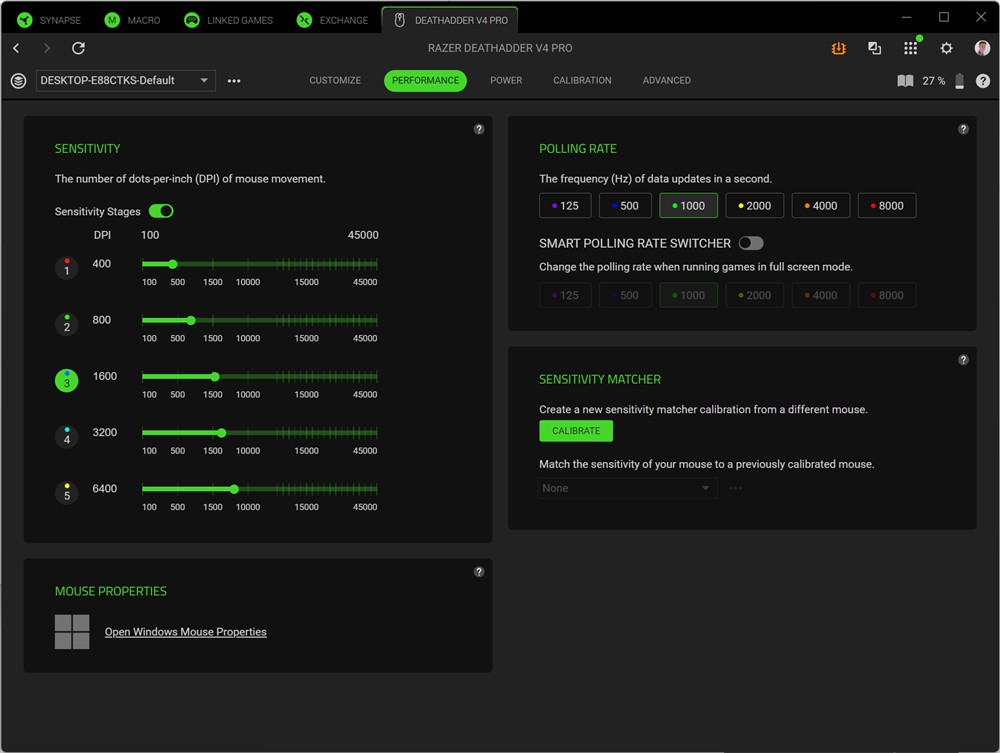Open the Macro tab
Screen dimensions: 1000x753
[x=133, y=20]
